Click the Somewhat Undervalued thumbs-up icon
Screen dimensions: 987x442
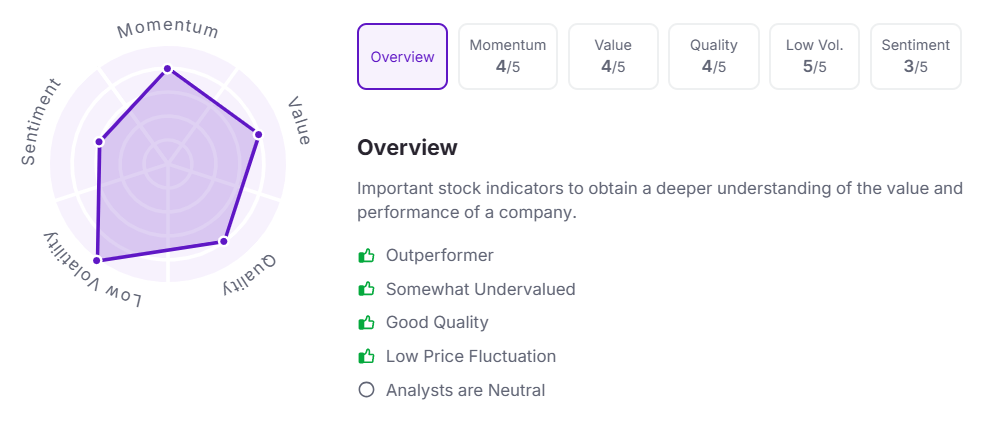point(366,290)
